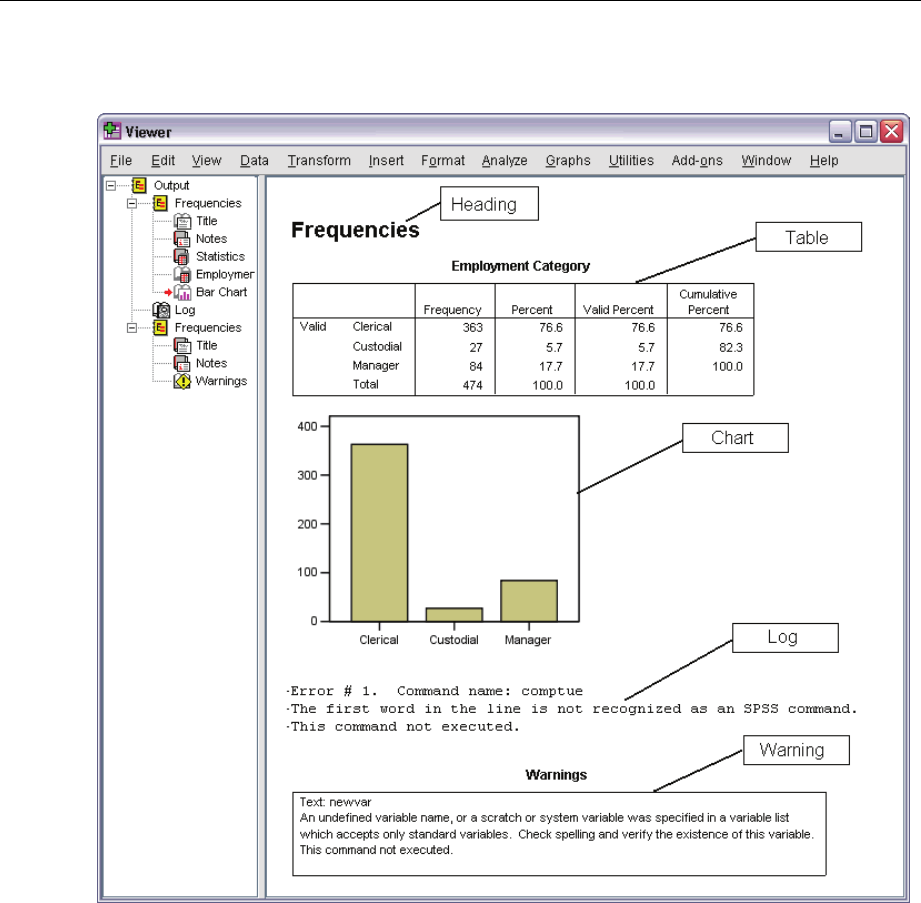
Task: Click the 'Text: newvar' warning line
Action: tap(335, 802)
